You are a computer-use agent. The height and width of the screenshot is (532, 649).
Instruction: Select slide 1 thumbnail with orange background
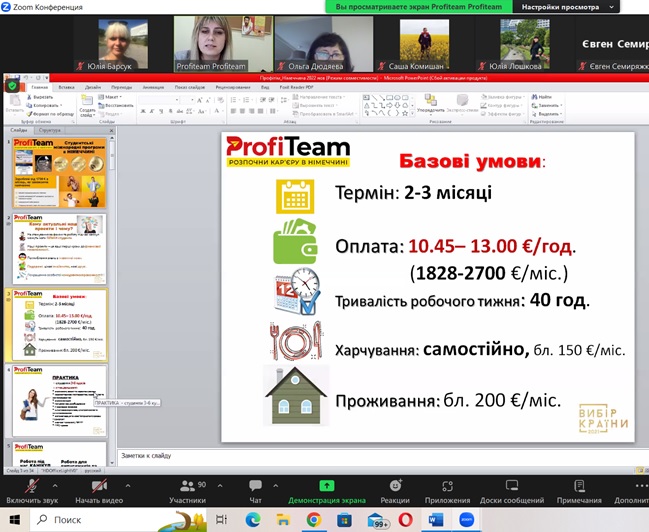click(x=60, y=173)
